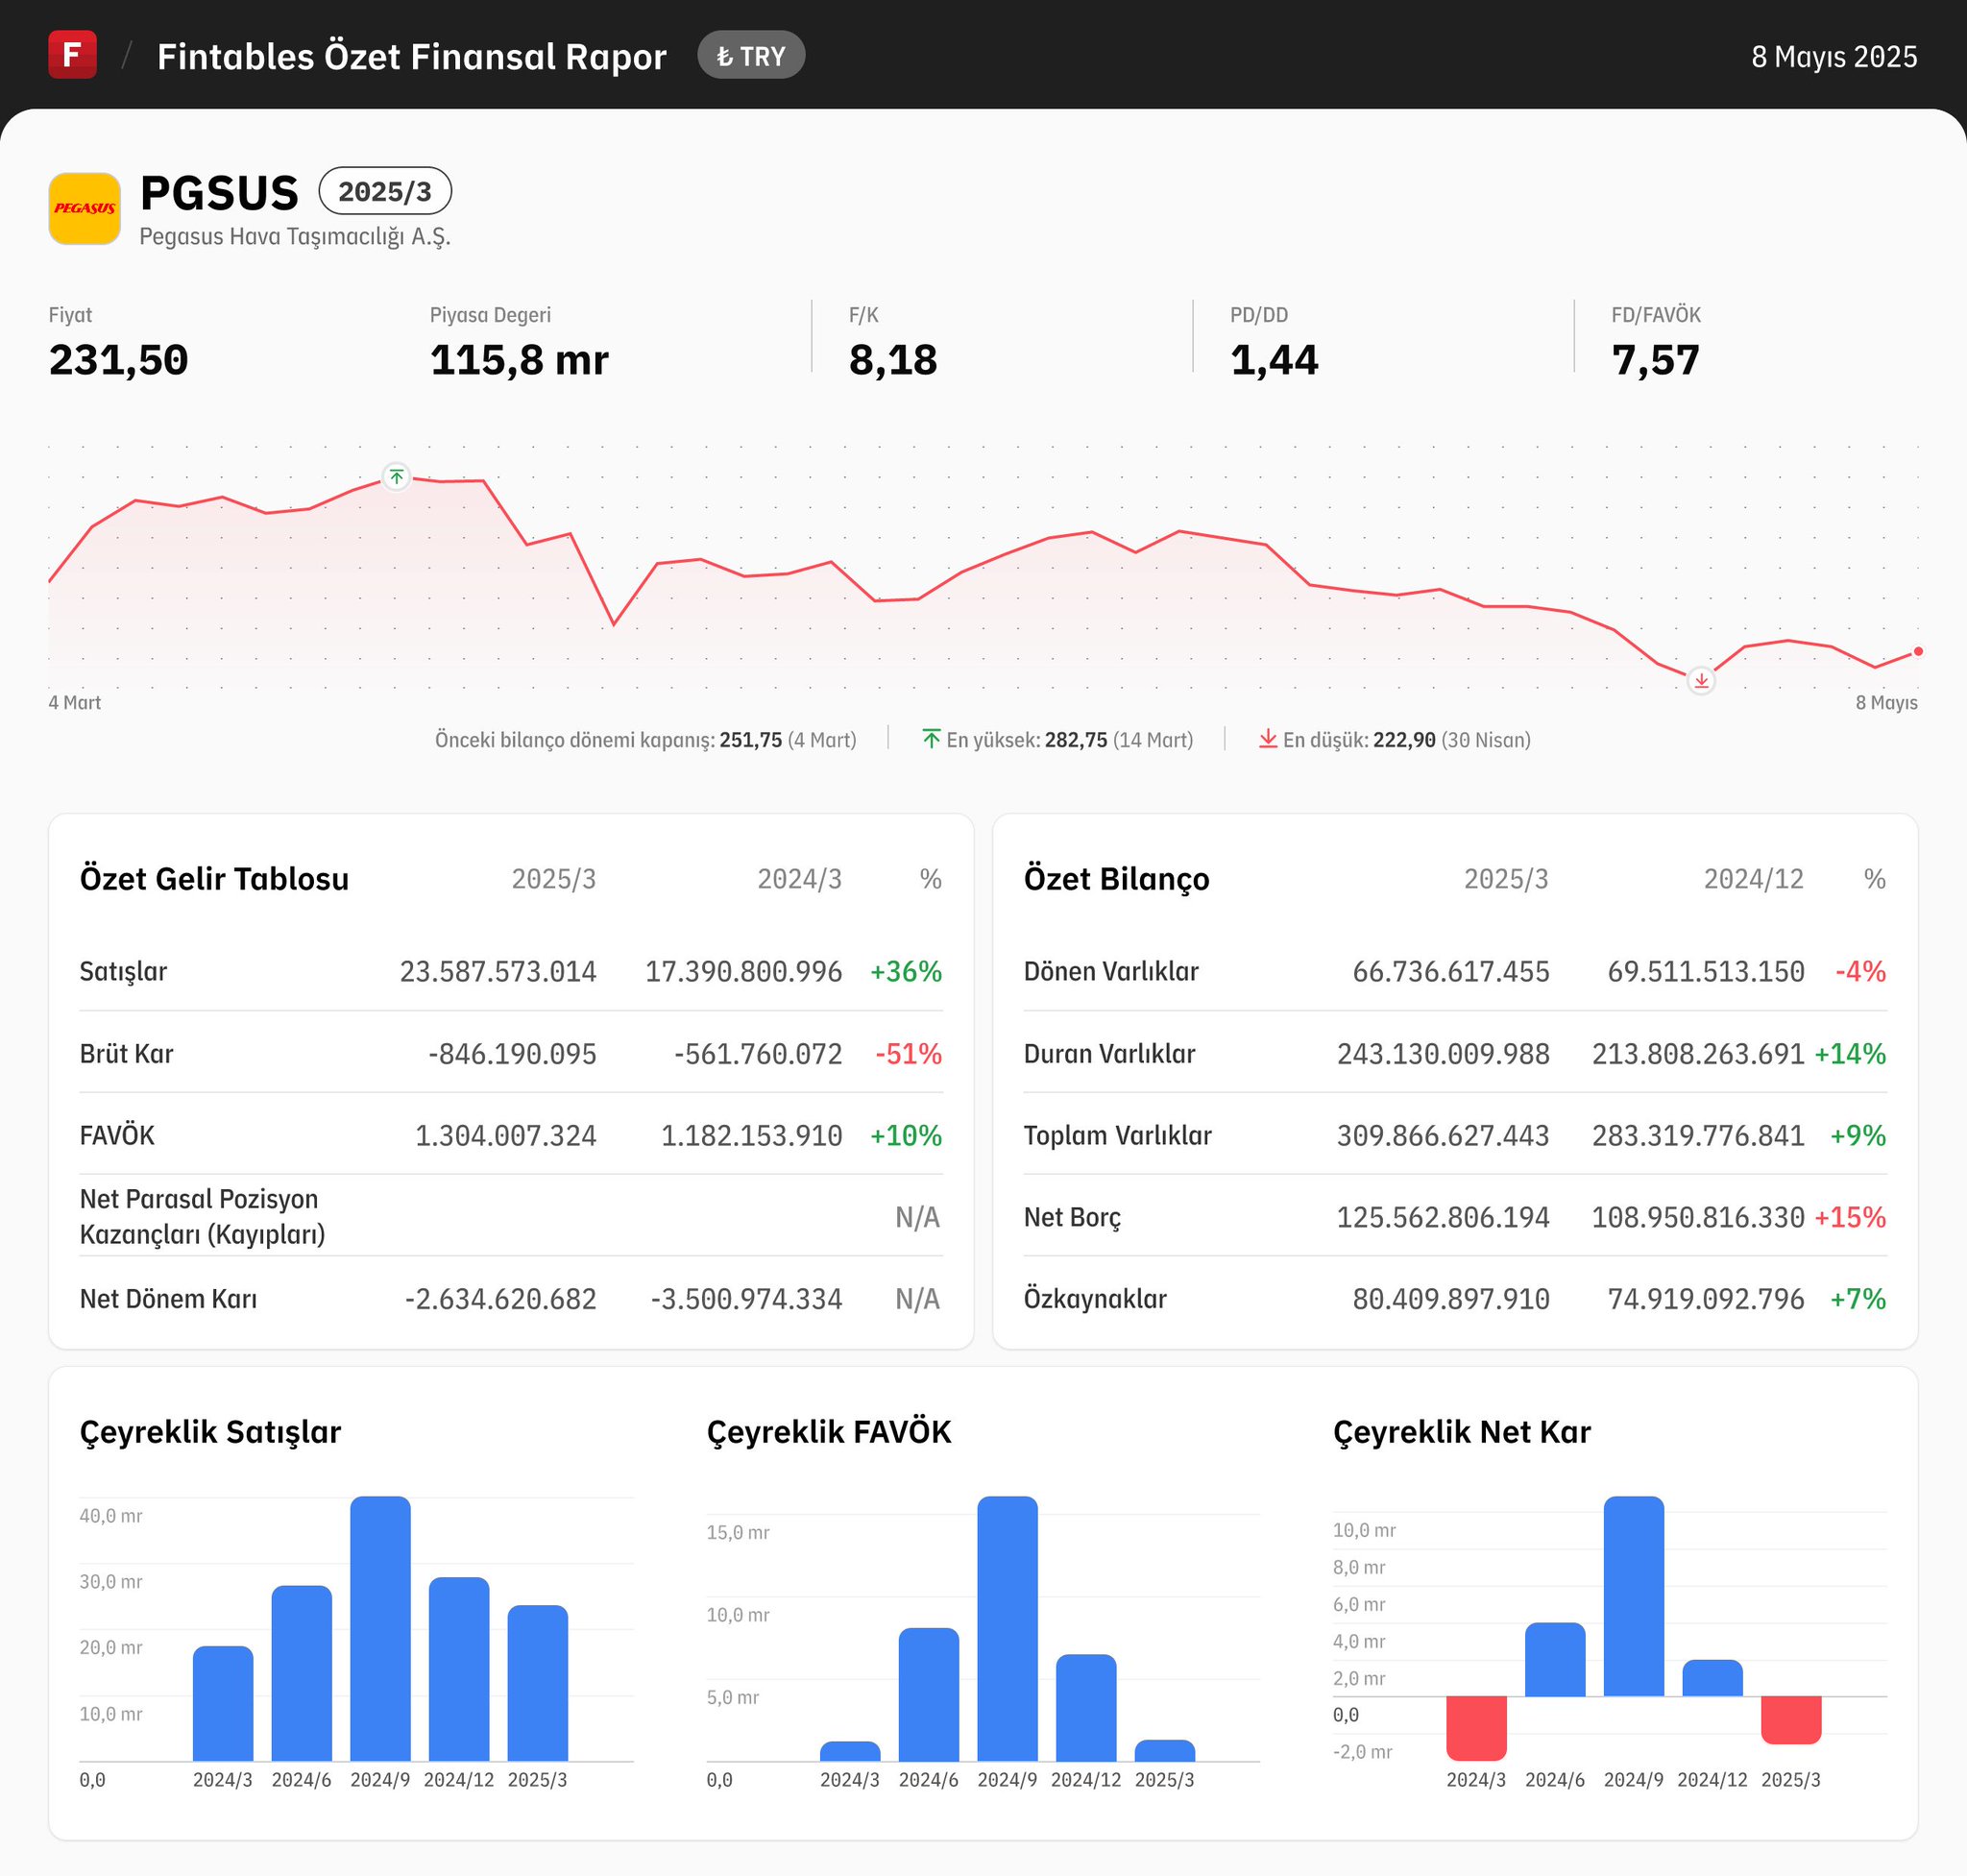
Task: Click red 2024/3 bar in Çeyreklik Net Kar
Action: click(1475, 1726)
